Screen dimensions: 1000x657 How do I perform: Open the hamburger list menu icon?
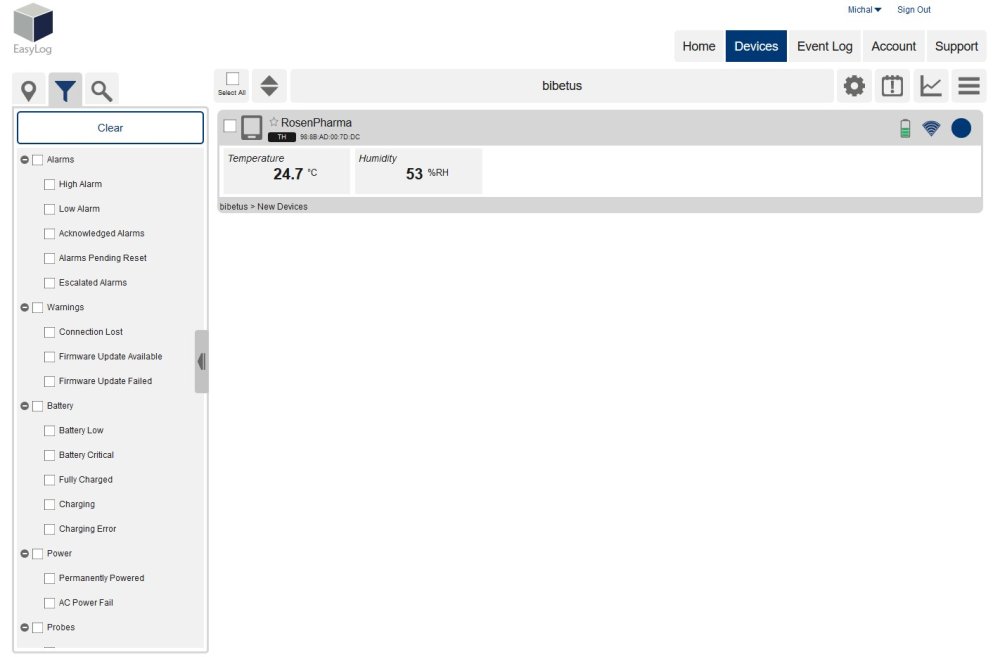tap(969, 86)
